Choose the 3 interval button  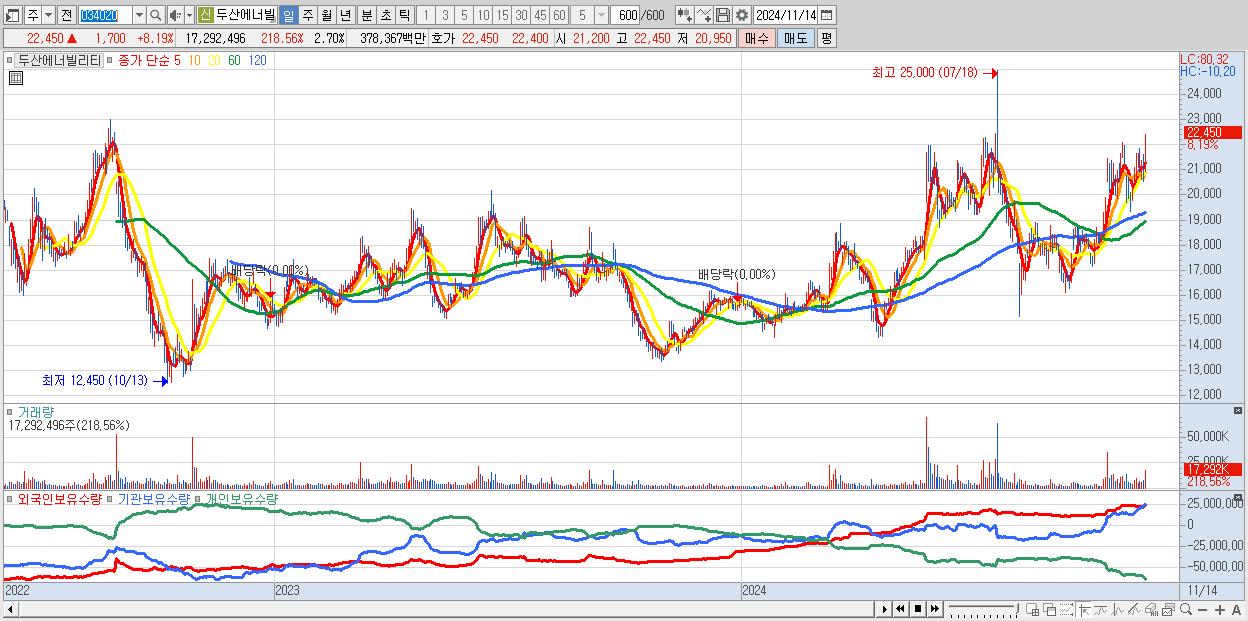click(x=445, y=16)
